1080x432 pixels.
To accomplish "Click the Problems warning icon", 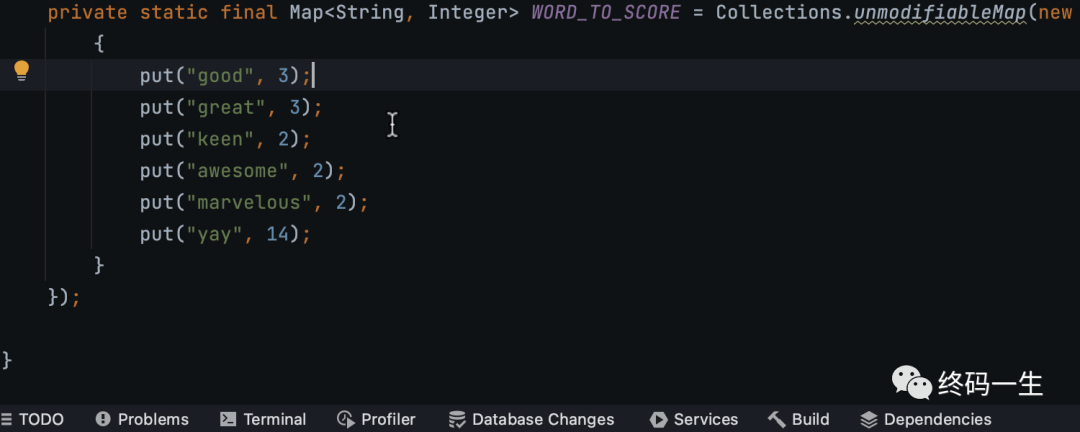I will (103, 419).
